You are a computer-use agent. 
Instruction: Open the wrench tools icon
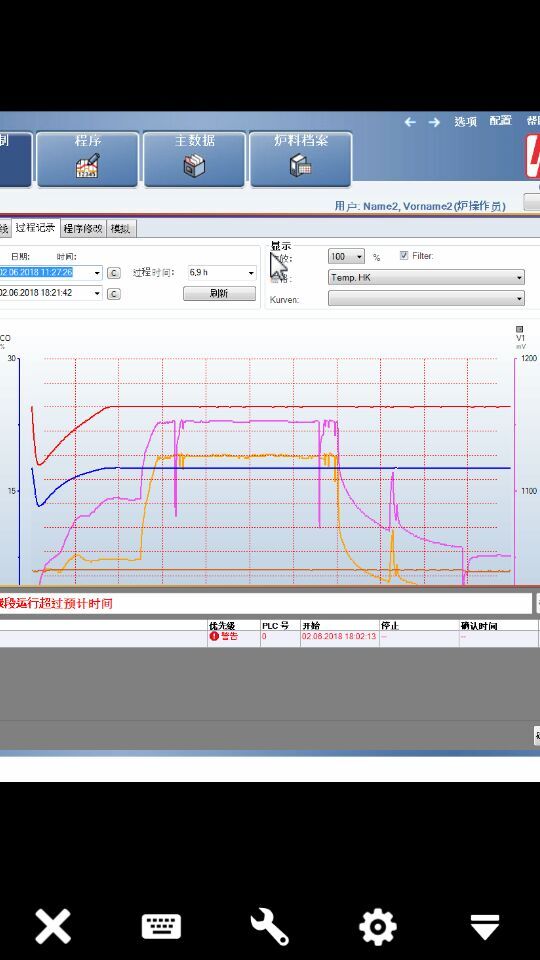coord(269,926)
